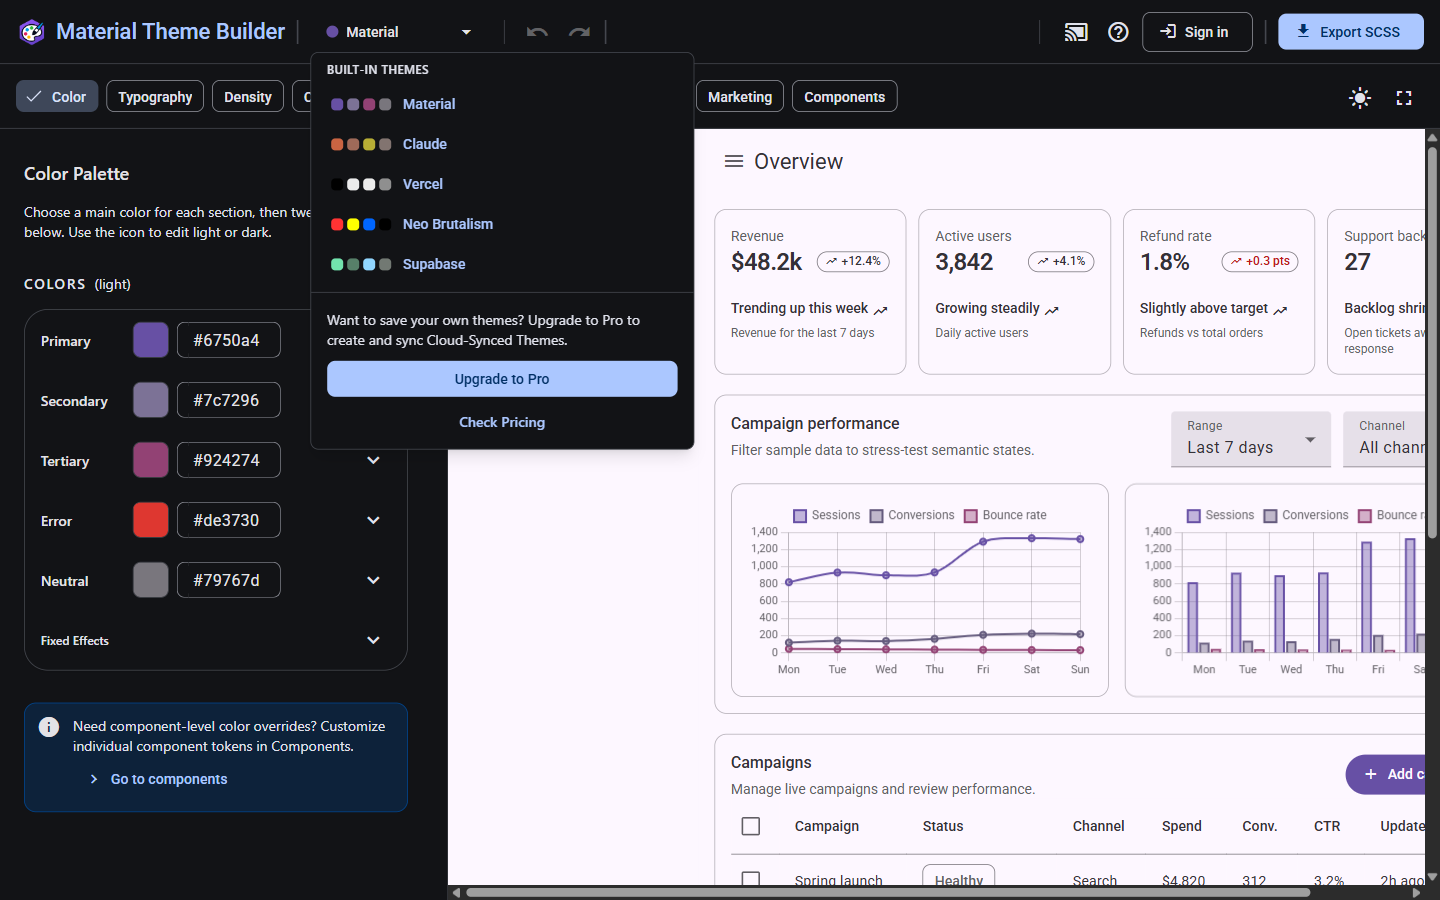Expand the Neutral color options chevron

tap(373, 580)
